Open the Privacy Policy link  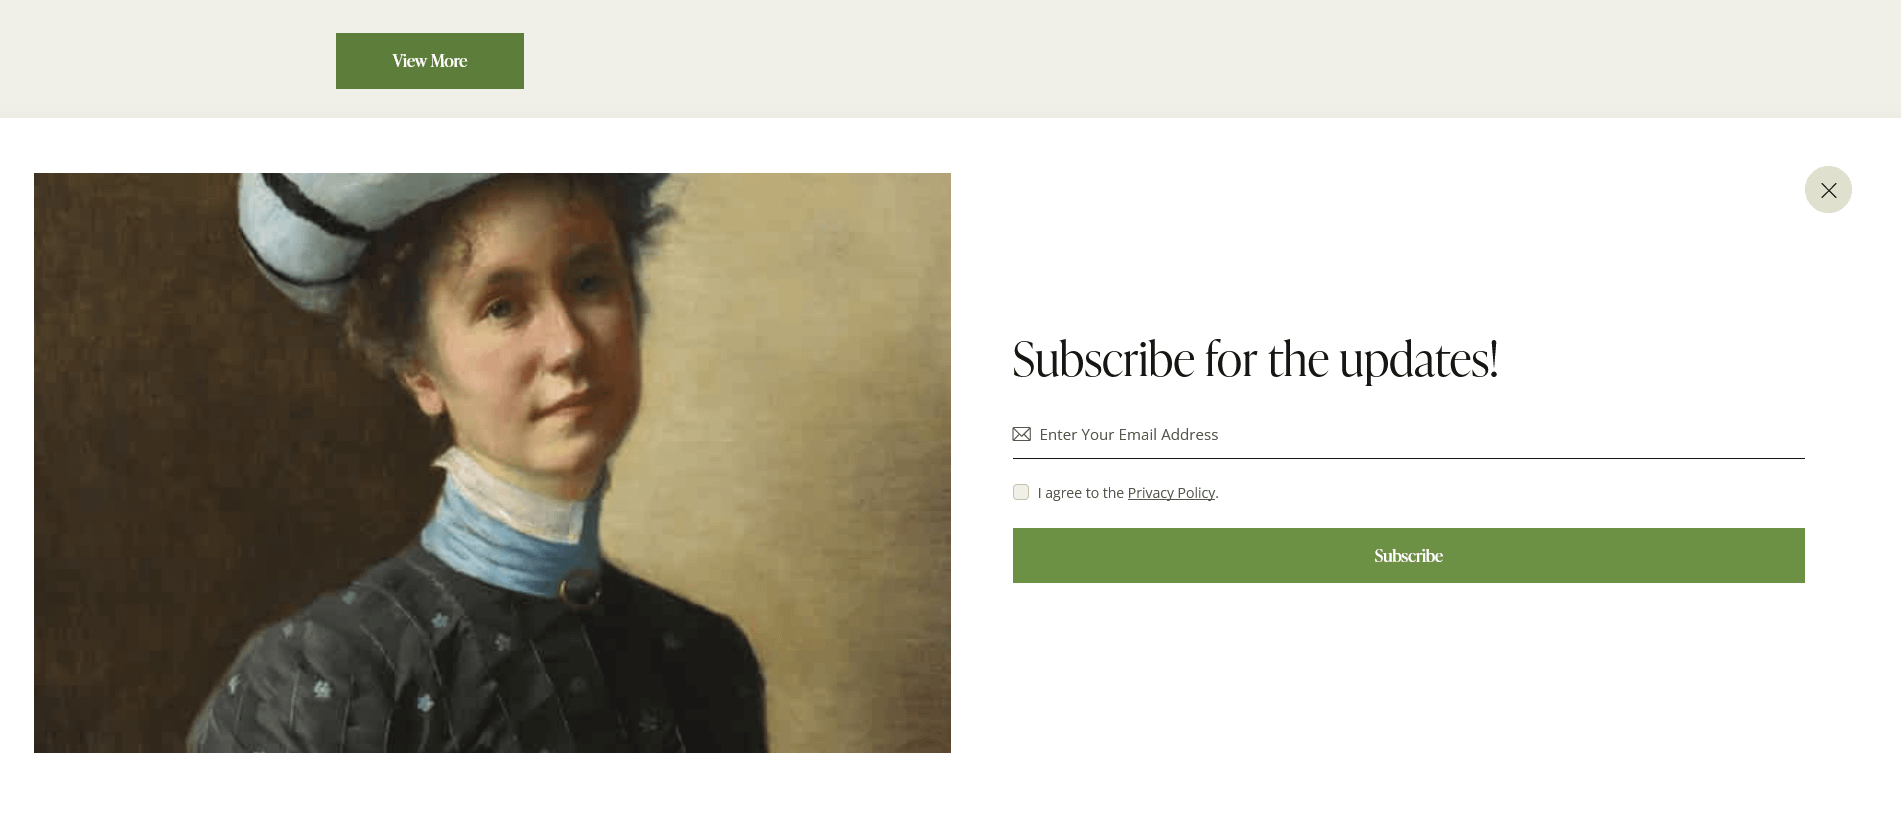click(1171, 493)
